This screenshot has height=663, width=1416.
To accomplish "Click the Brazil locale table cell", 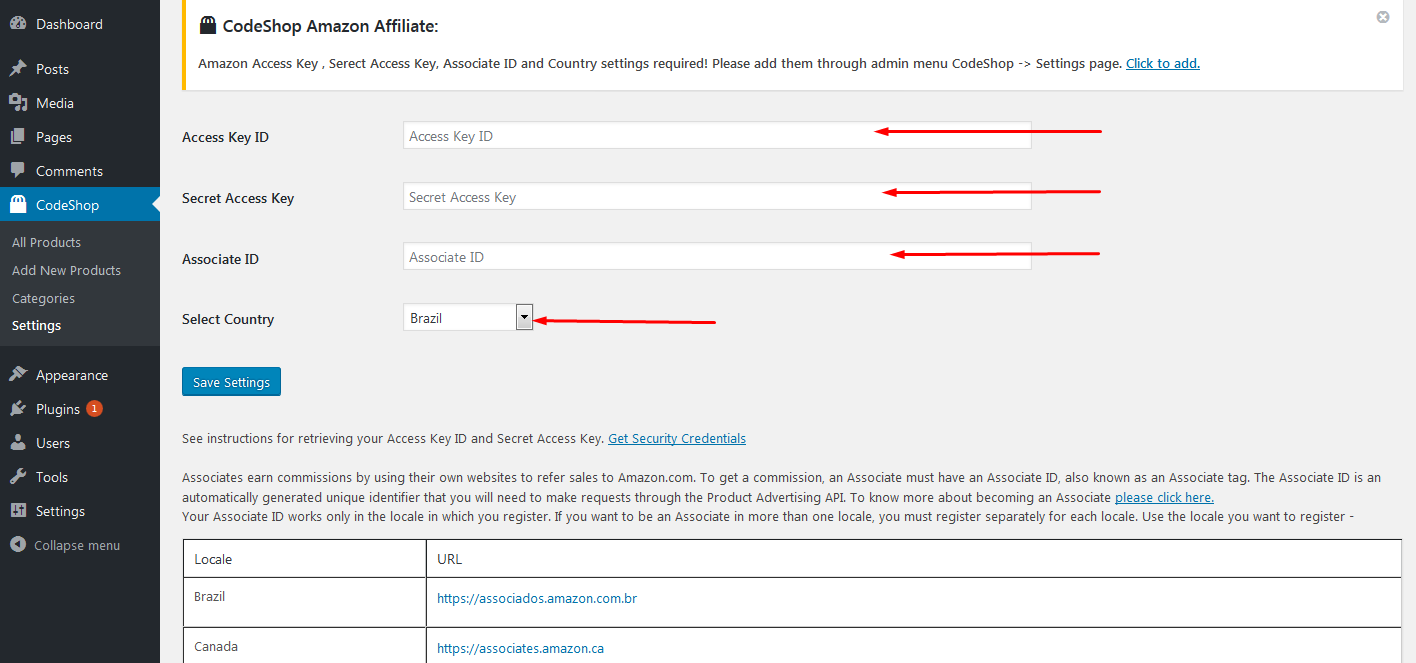I will 305,602.
